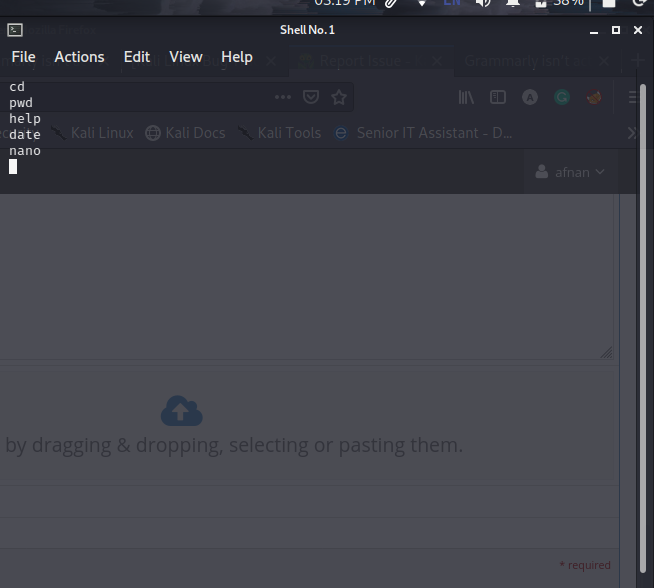Maximize the Shell No.1 window
Screen dimensions: 654x588
pos(616,30)
